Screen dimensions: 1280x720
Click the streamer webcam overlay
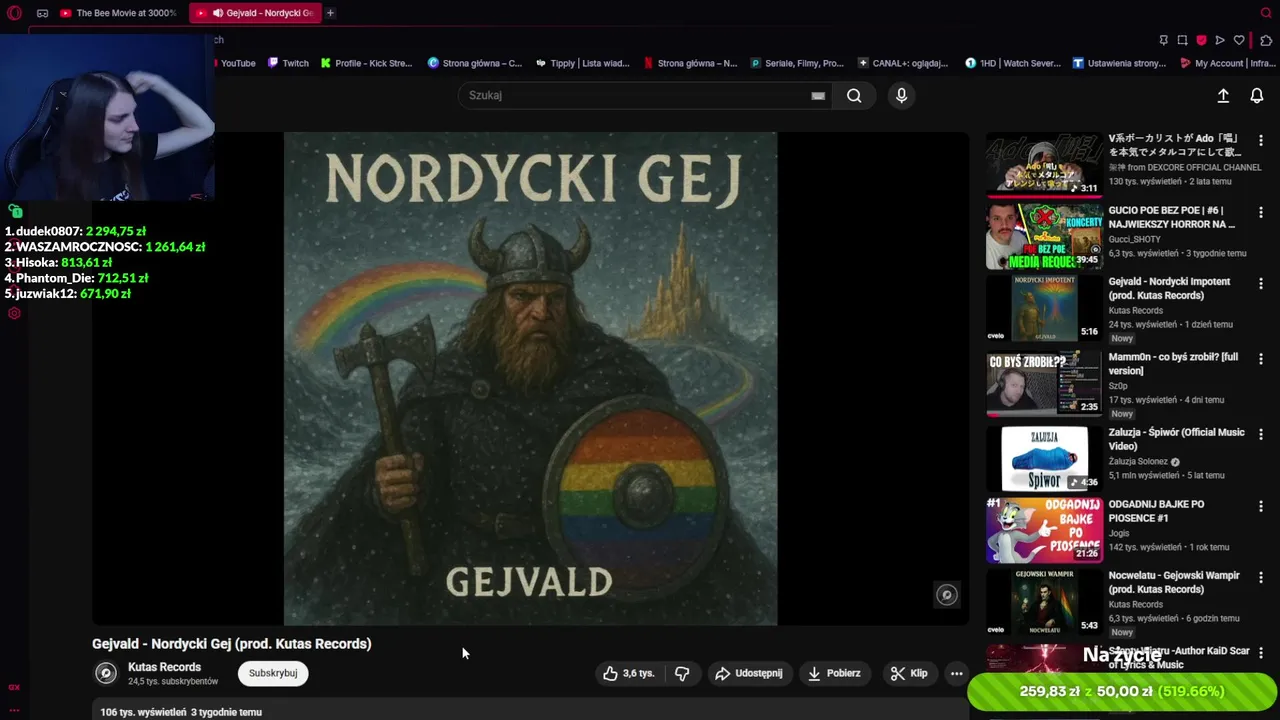coord(107,119)
